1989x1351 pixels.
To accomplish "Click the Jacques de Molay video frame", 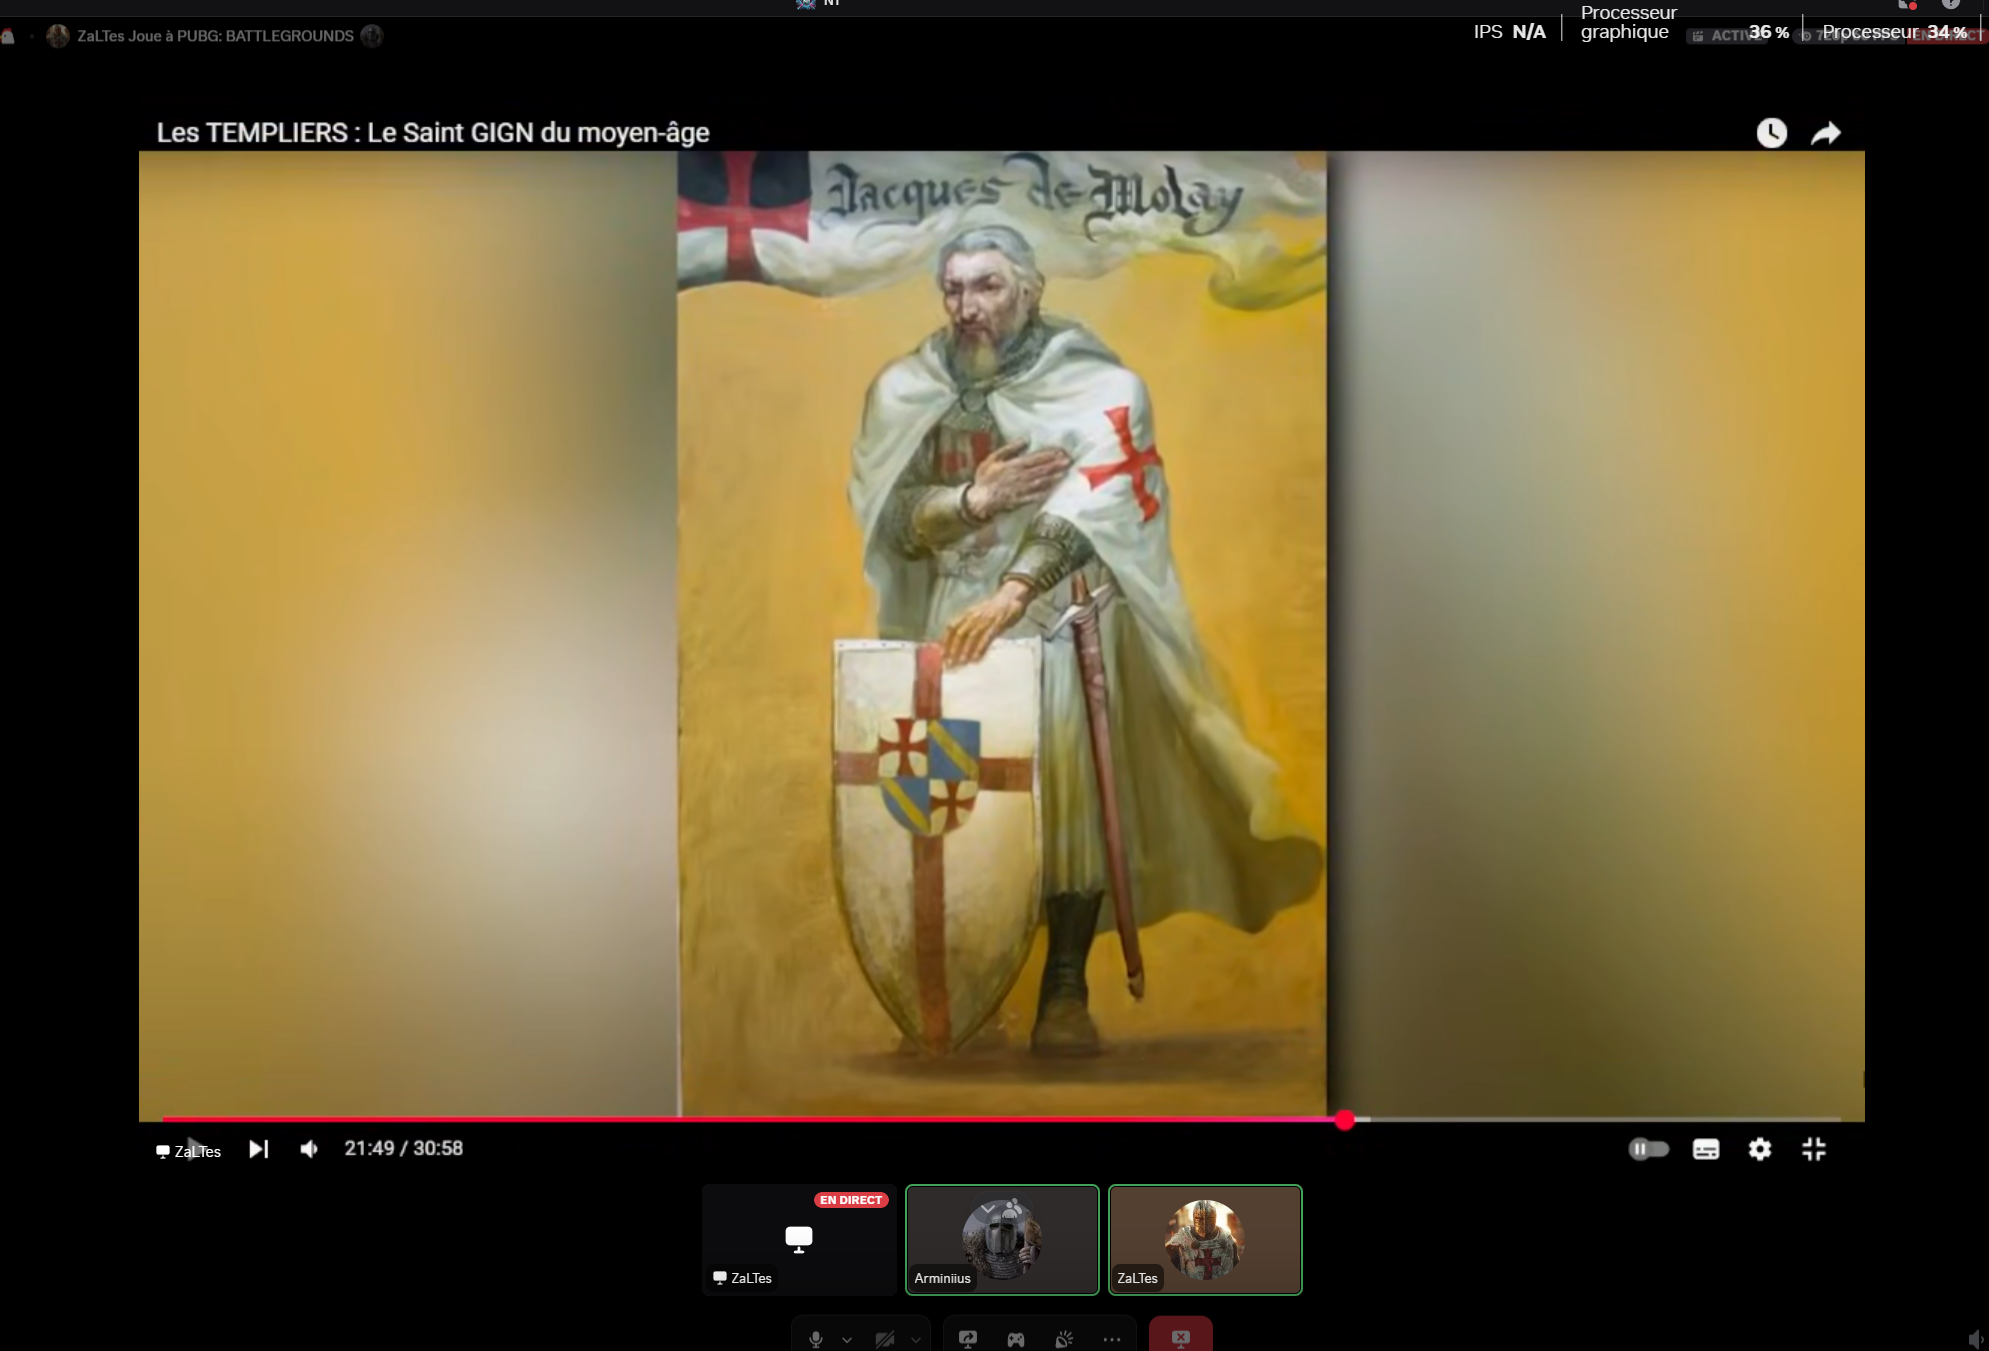I will pos(1002,634).
